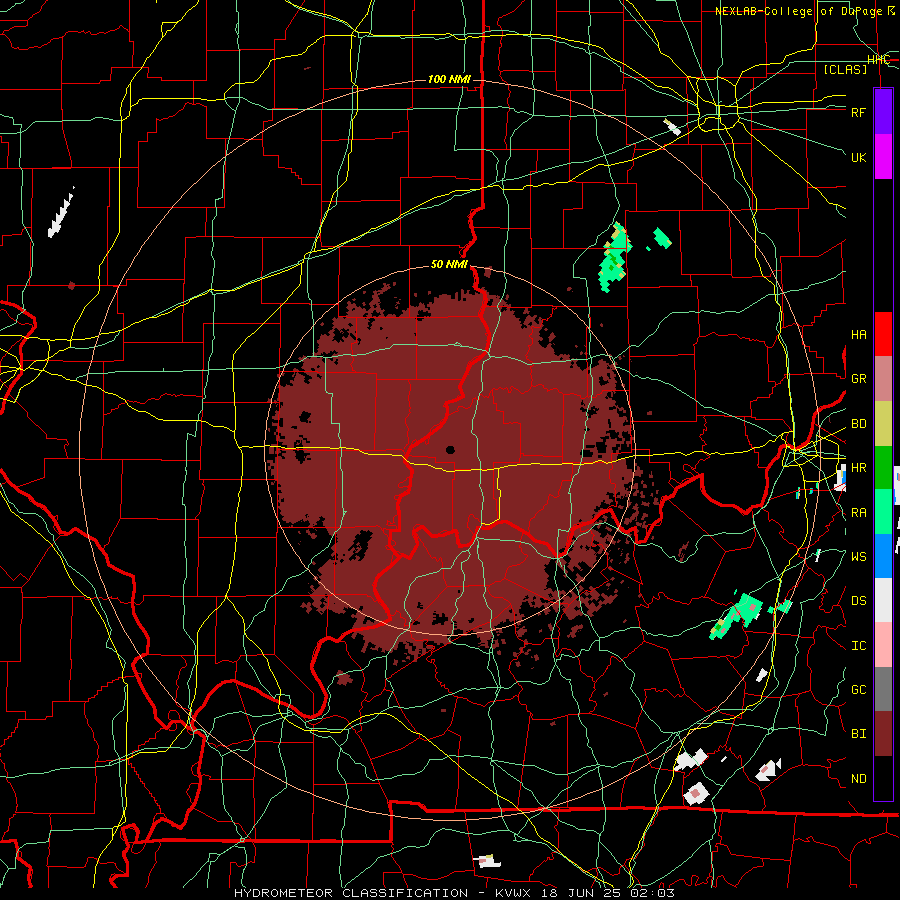Click the 'BI' legend label
The image size is (900, 900).
tap(859, 734)
